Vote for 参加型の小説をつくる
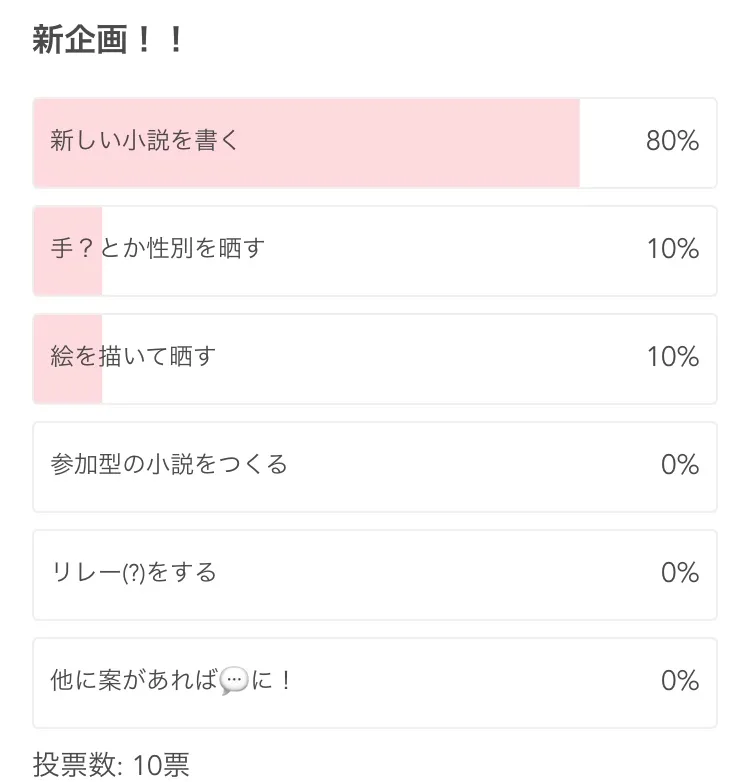Image resolution: width=750 pixels, height=782 pixels. (x=169, y=465)
